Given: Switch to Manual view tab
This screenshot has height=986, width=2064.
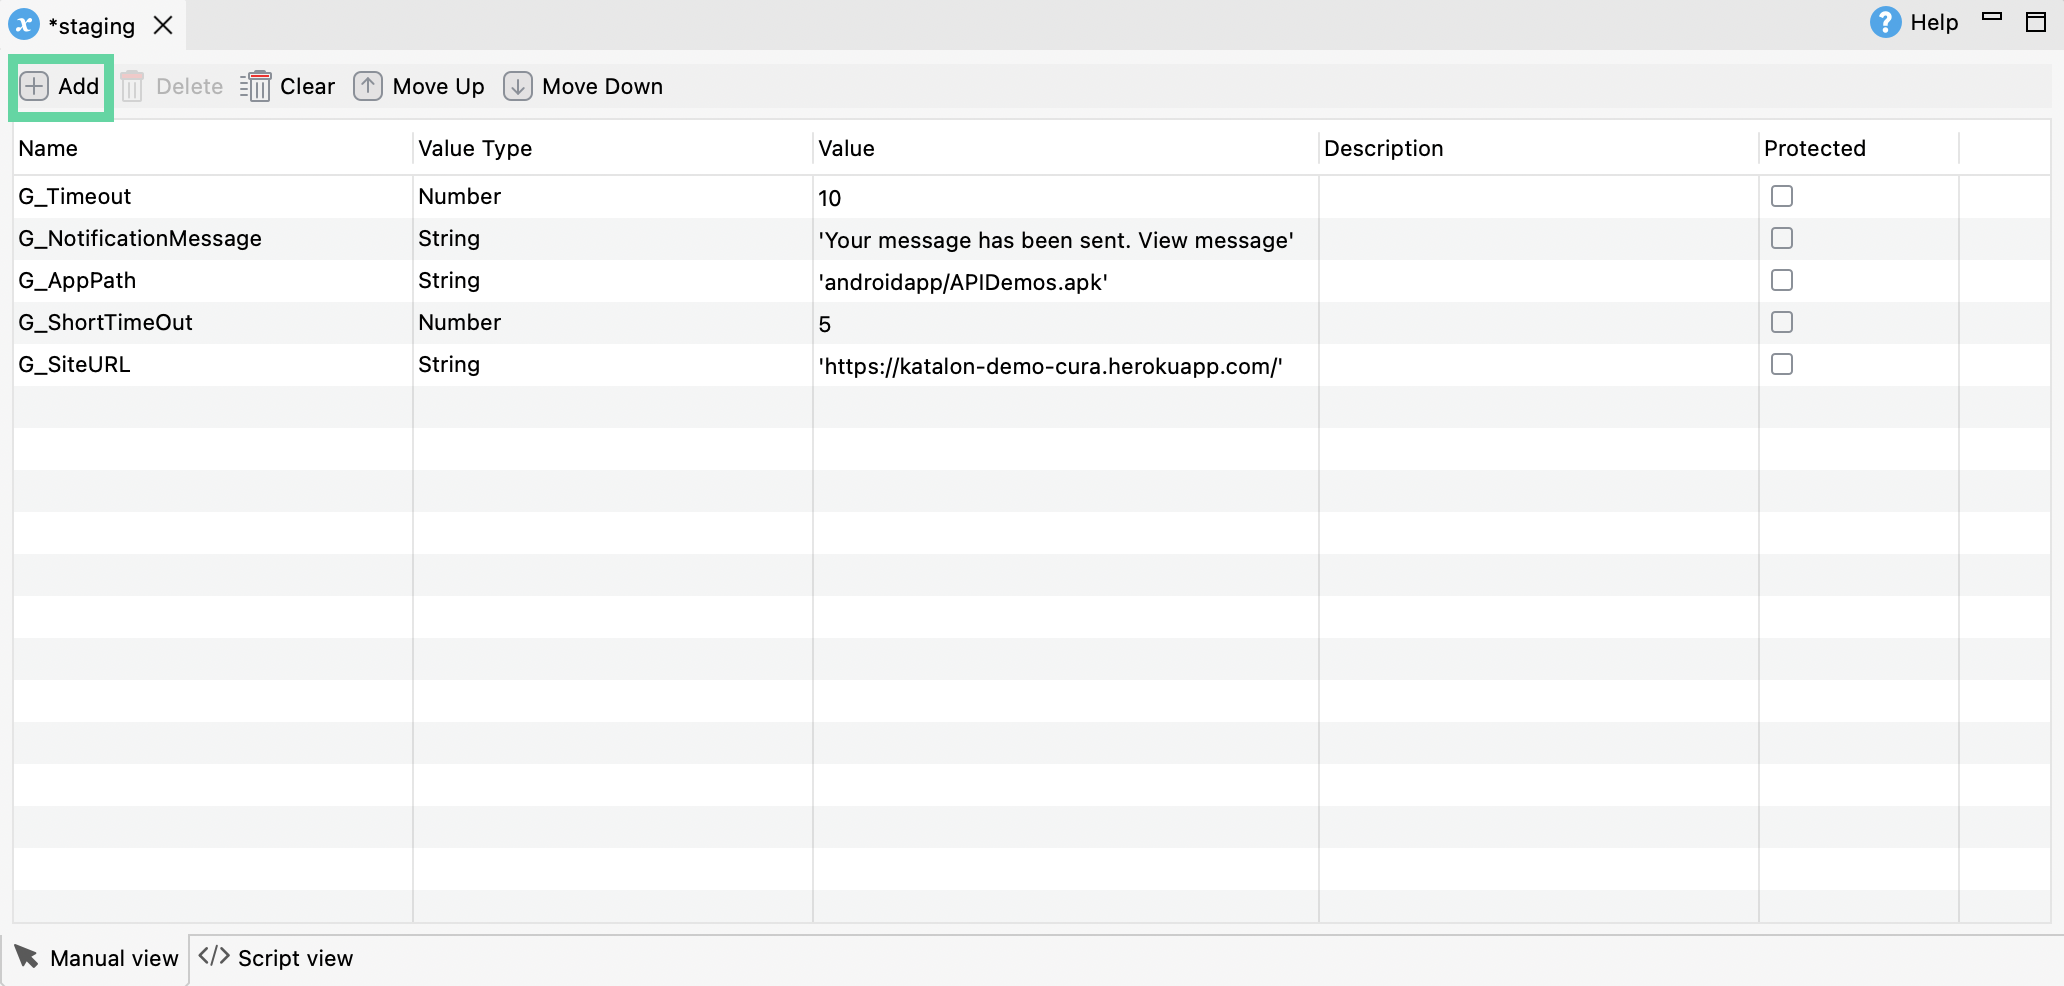Looking at the screenshot, I should [x=96, y=959].
